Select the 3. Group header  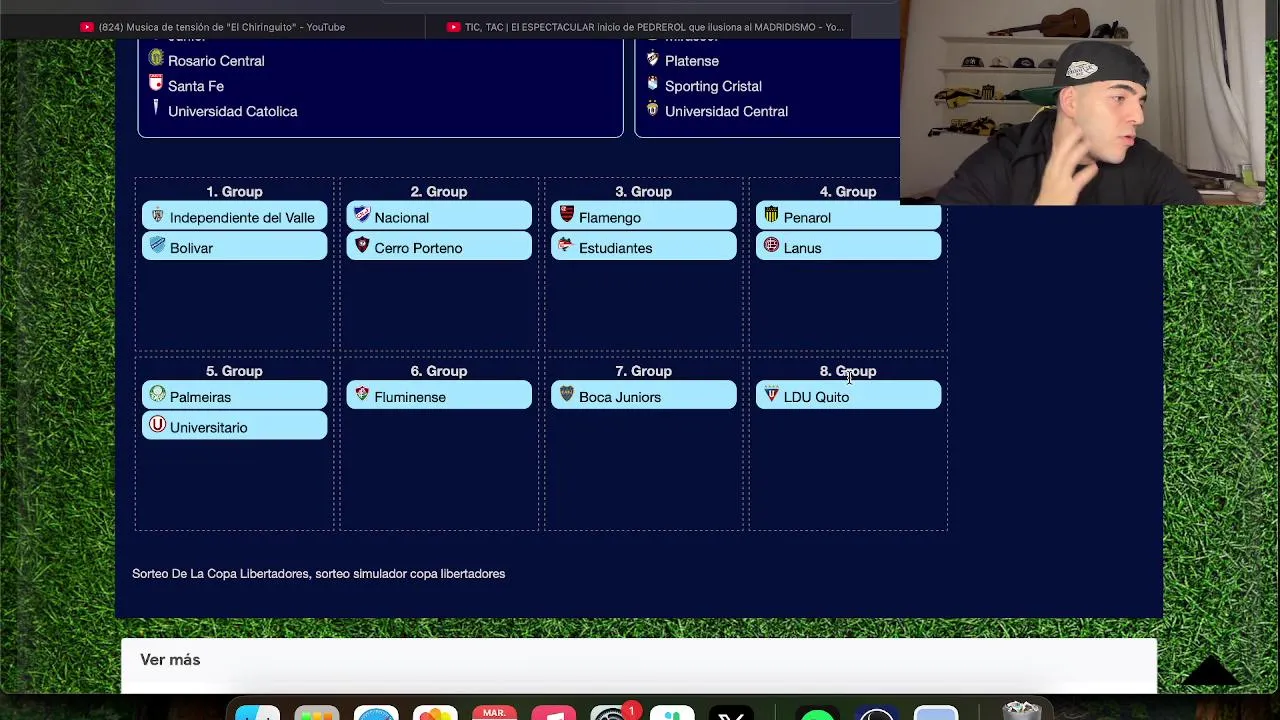coord(643,191)
